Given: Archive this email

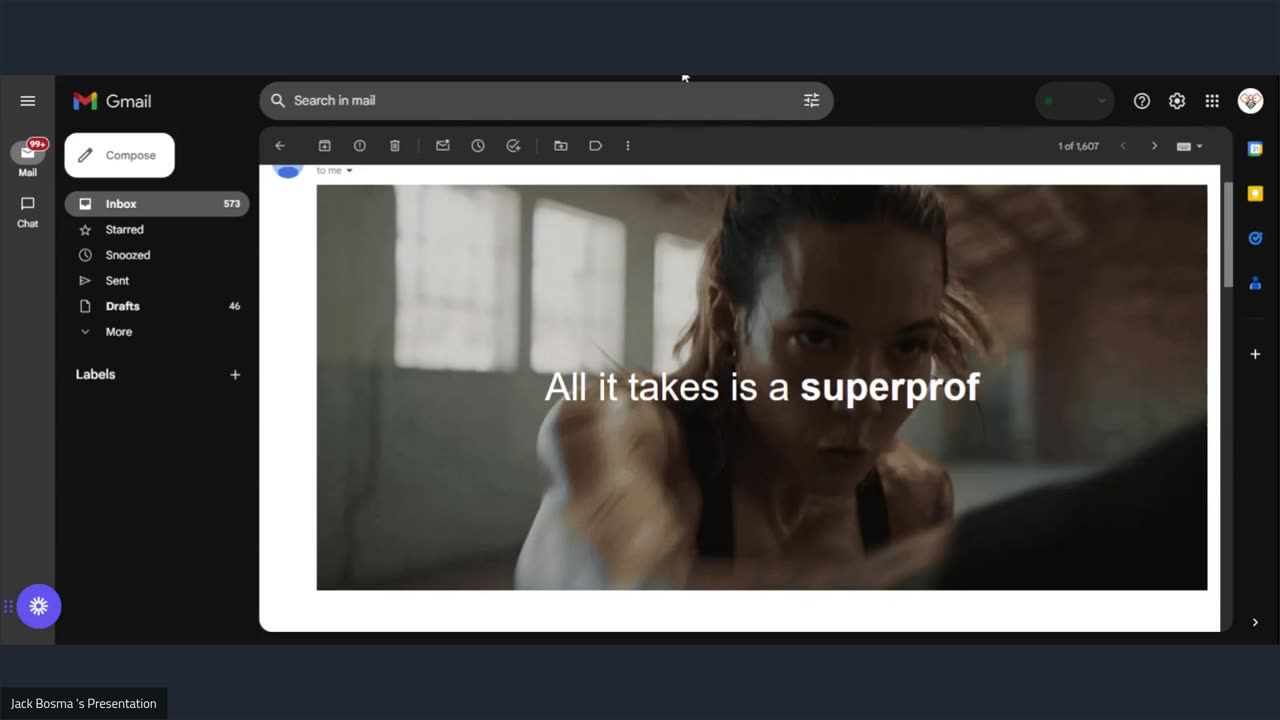Looking at the screenshot, I should tap(324, 146).
